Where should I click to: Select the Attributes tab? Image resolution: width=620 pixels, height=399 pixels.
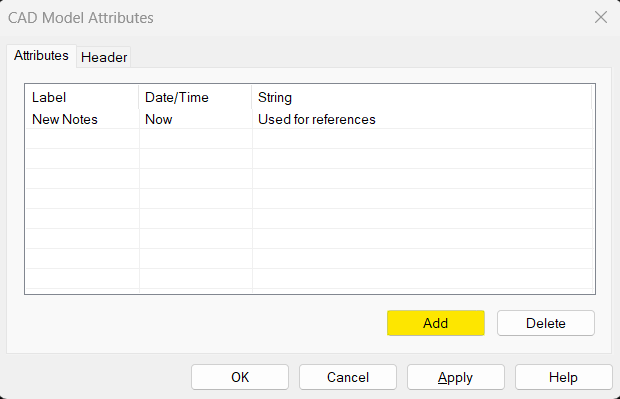pos(41,56)
